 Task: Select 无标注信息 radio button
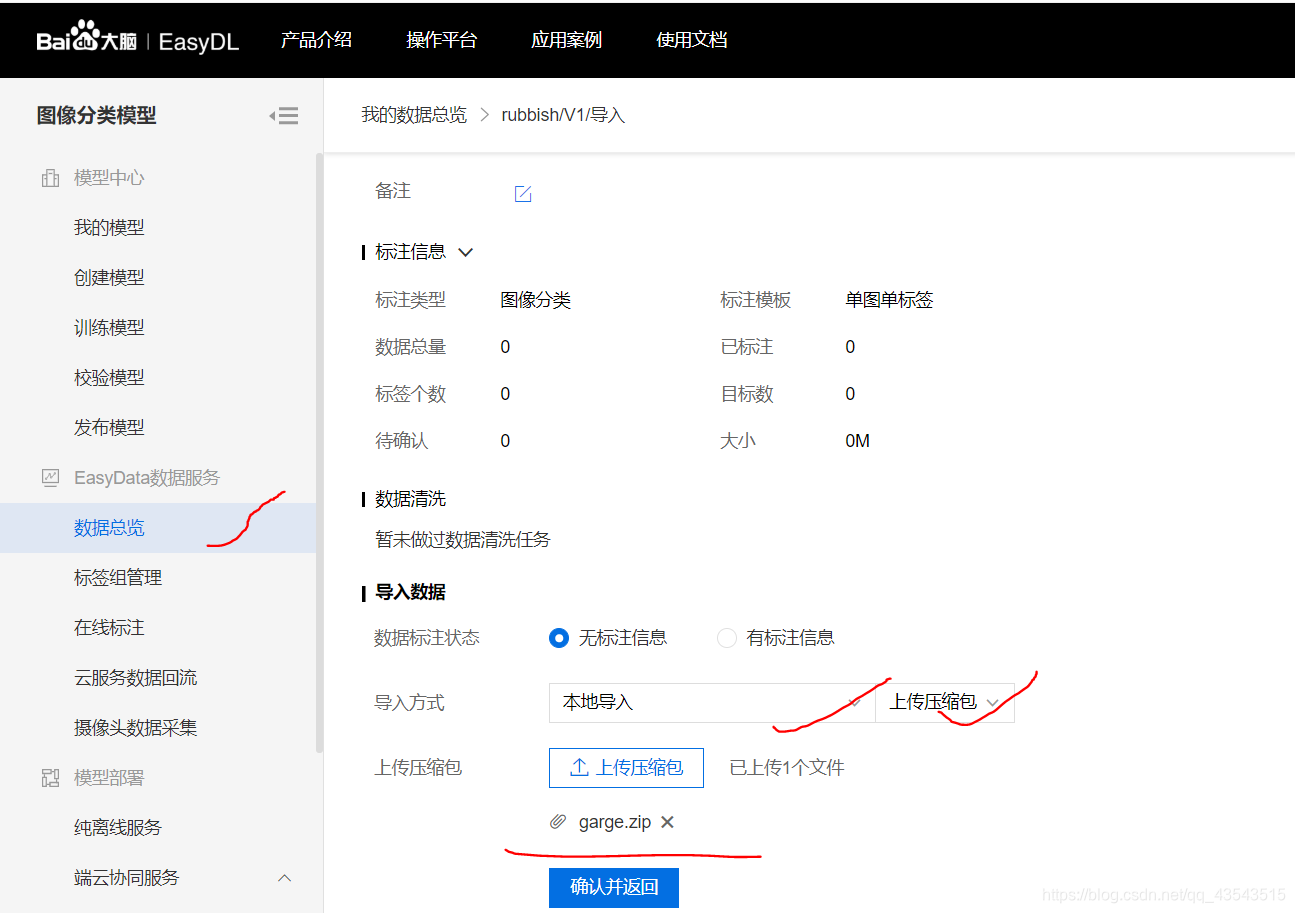[559, 638]
